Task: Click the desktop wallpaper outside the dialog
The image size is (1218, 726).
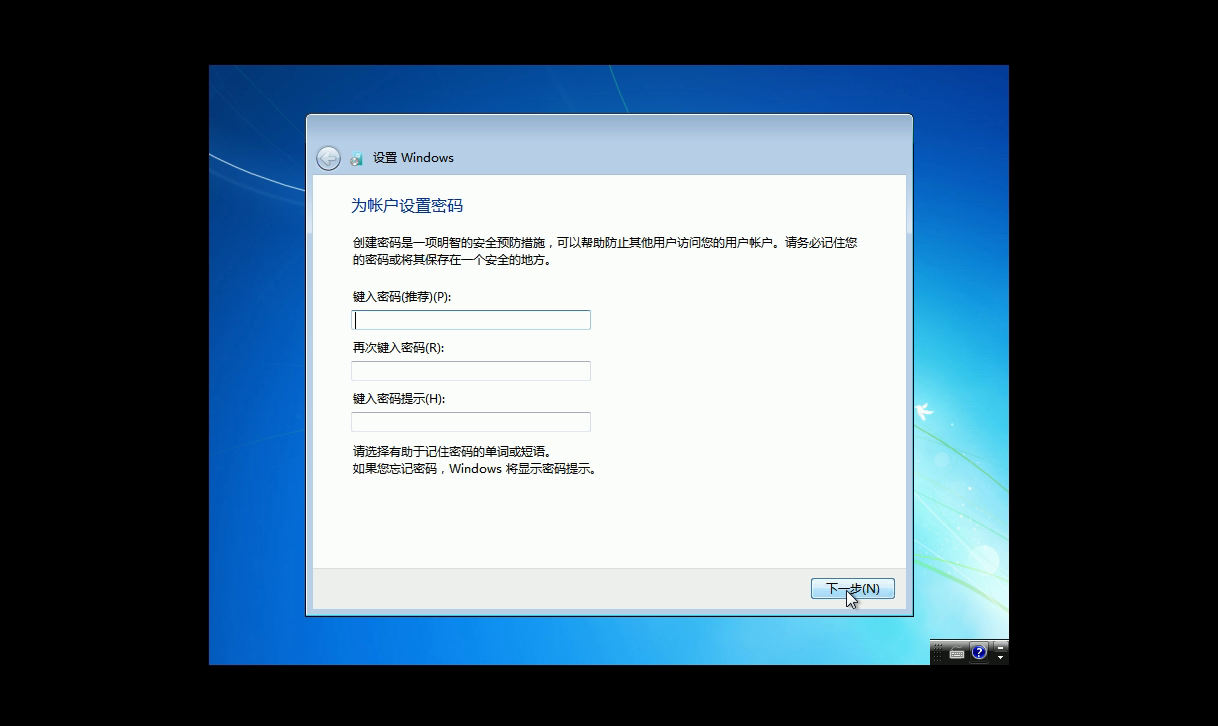Action: pyautogui.click(x=260, y=400)
